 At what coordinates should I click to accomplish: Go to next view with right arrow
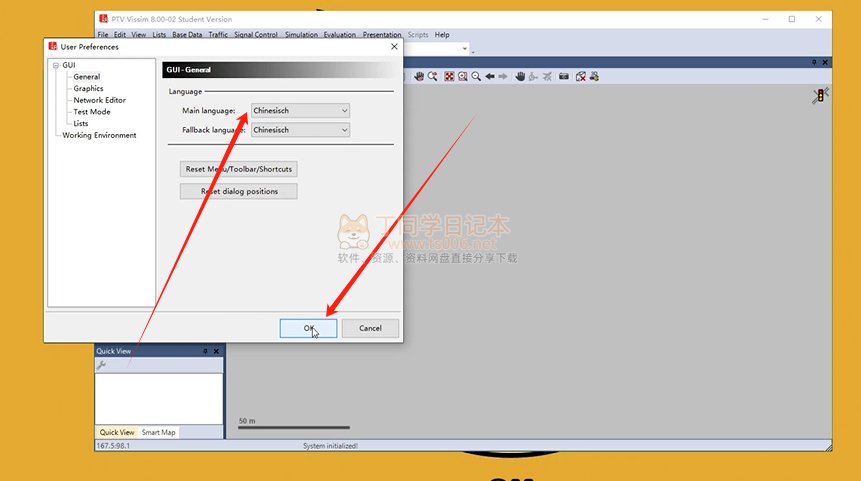click(502, 76)
